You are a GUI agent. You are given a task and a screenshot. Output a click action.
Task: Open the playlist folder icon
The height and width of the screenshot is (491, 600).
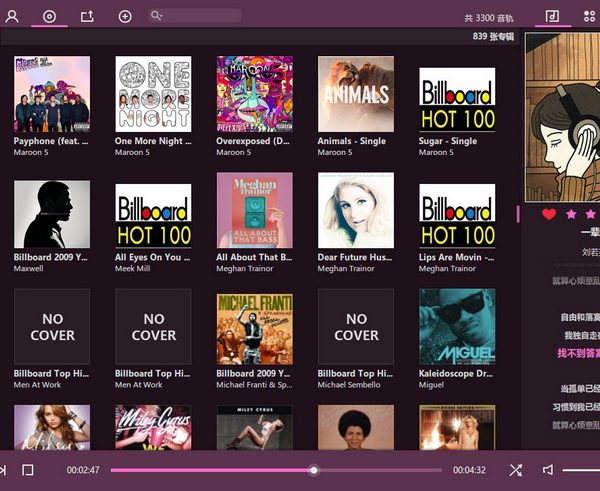click(x=87, y=16)
